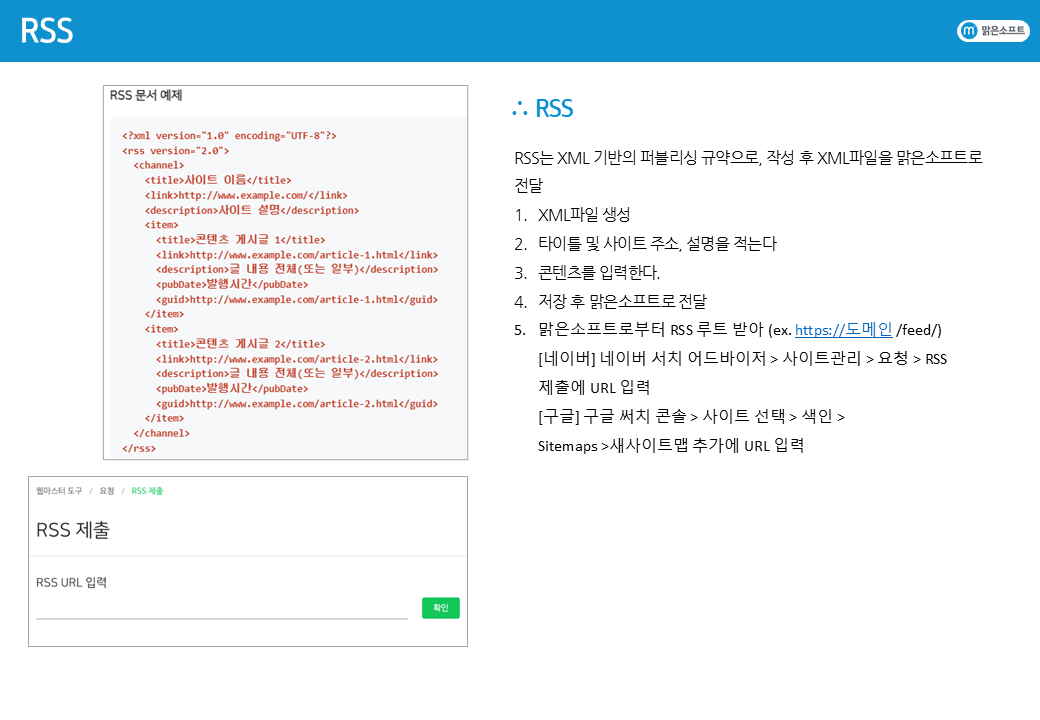Click the 맑은소프트 logo badge
This screenshot has height=720, width=1040.
992,31
